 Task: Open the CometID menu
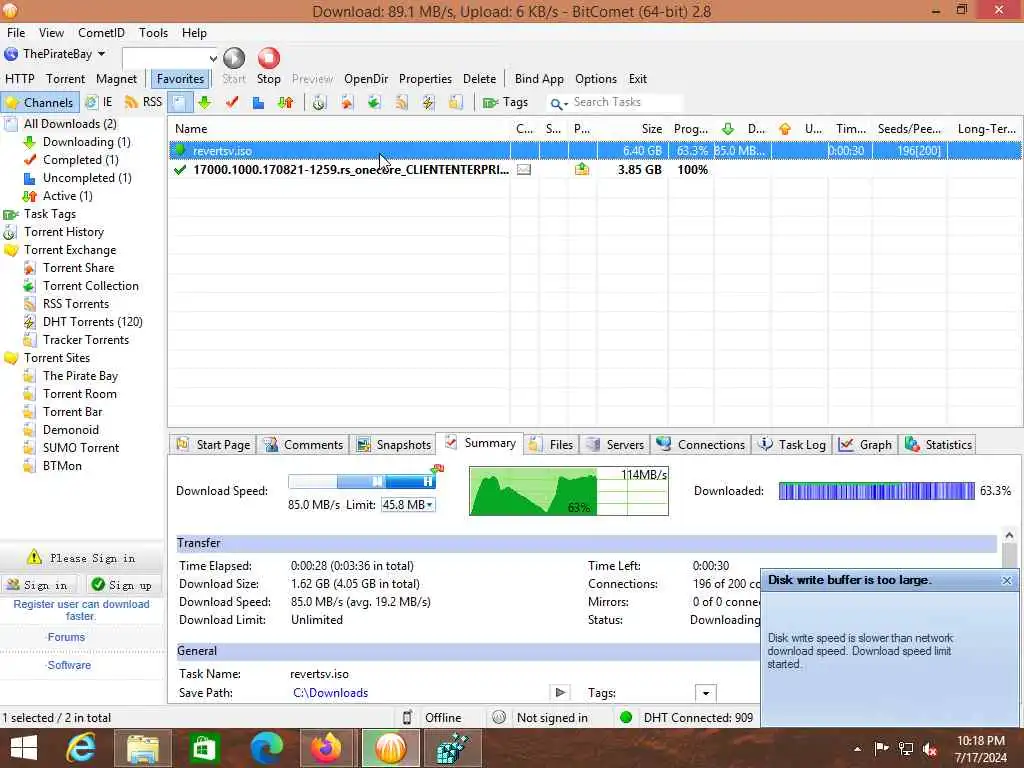[x=101, y=33]
